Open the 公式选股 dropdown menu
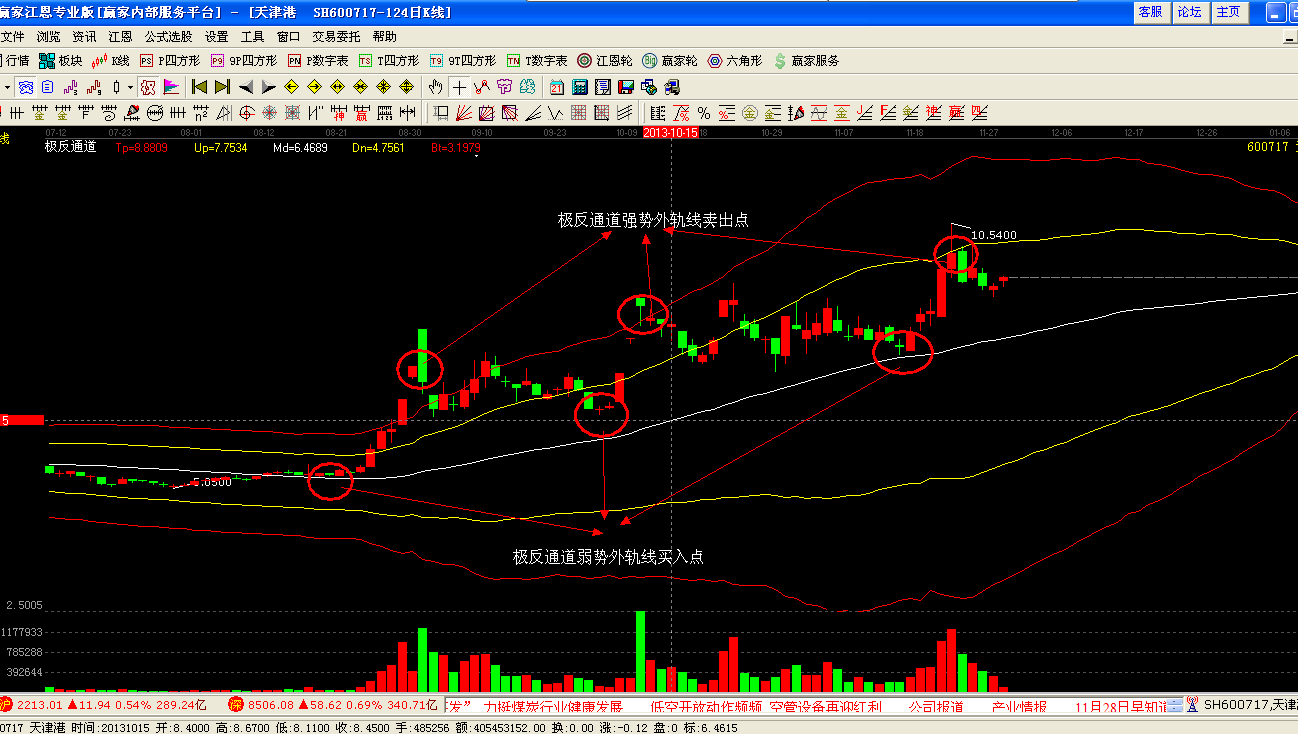This screenshot has height=734, width=1298. 167,37
